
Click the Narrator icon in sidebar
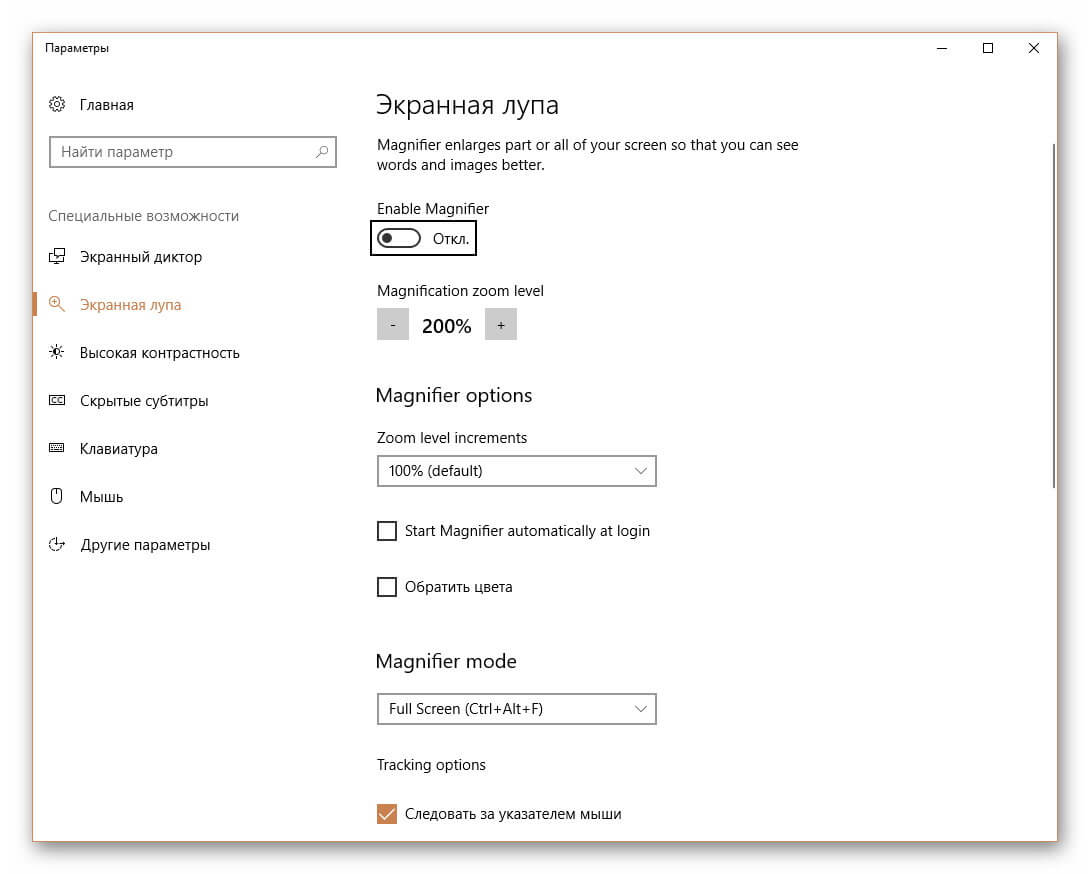tap(57, 257)
